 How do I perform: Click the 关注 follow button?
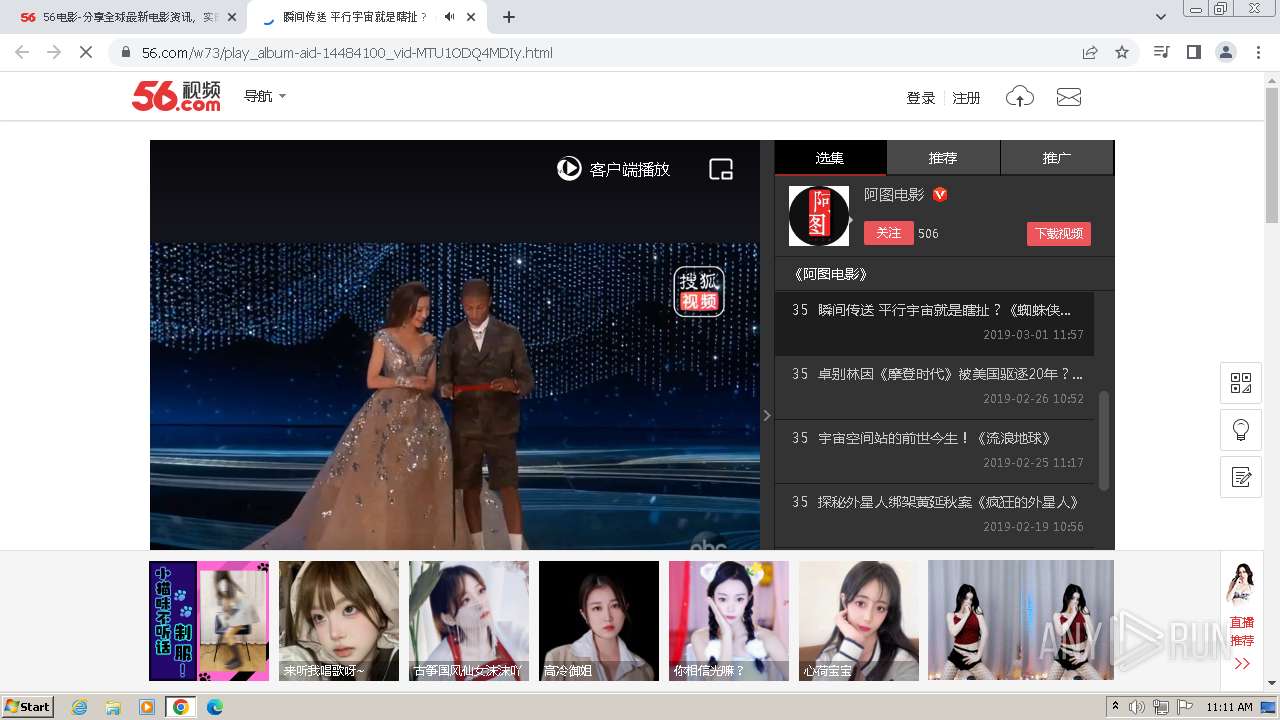889,233
